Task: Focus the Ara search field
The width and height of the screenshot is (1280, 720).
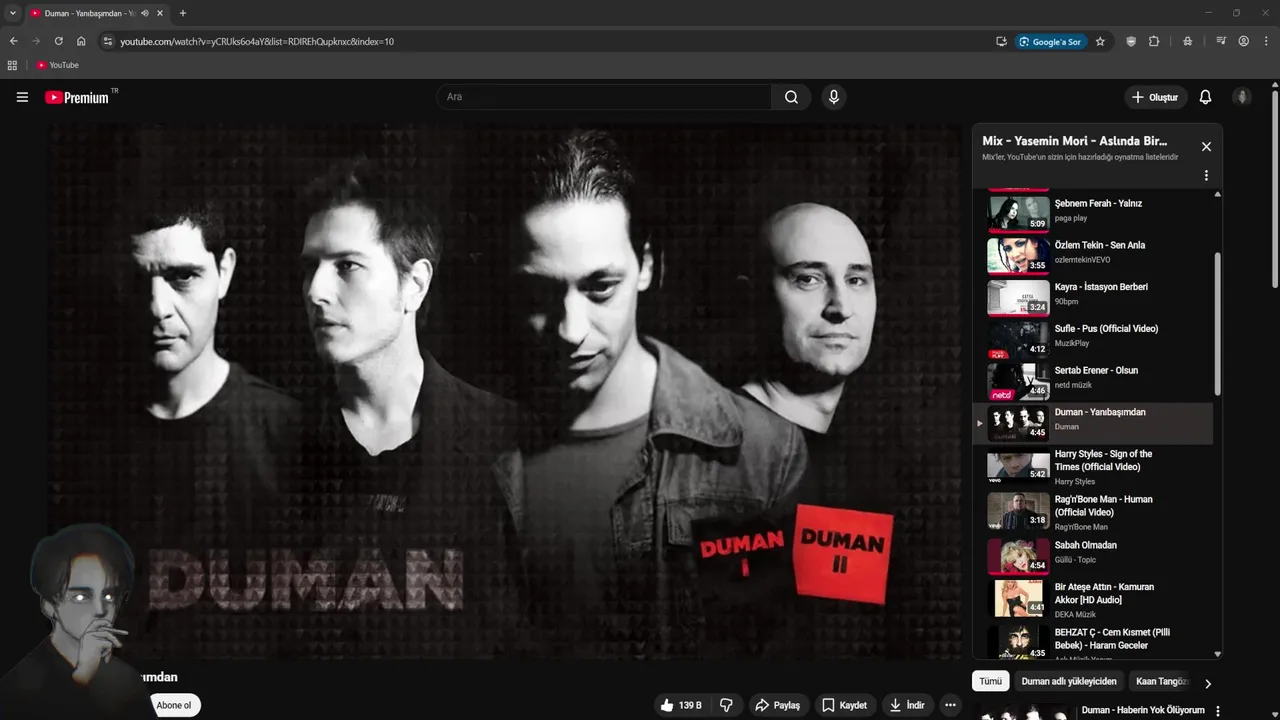Action: (x=604, y=97)
